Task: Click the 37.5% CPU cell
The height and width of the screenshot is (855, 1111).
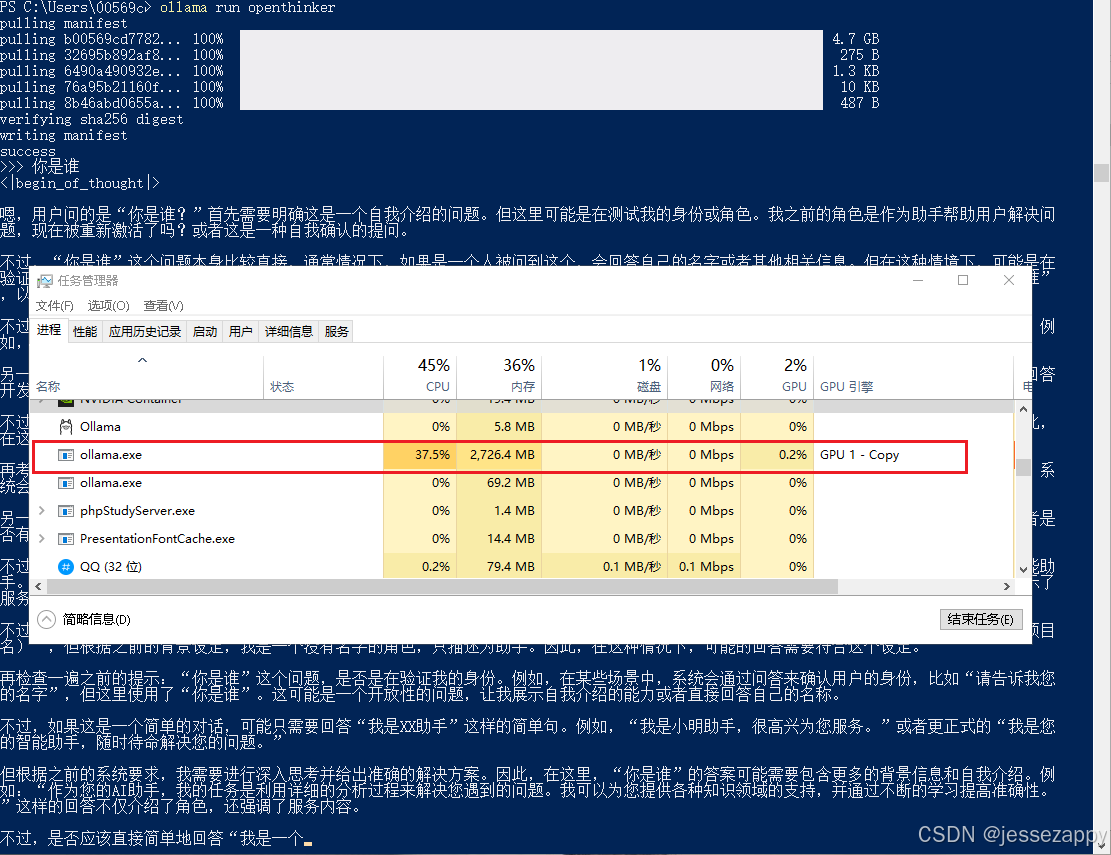Action: click(x=420, y=455)
